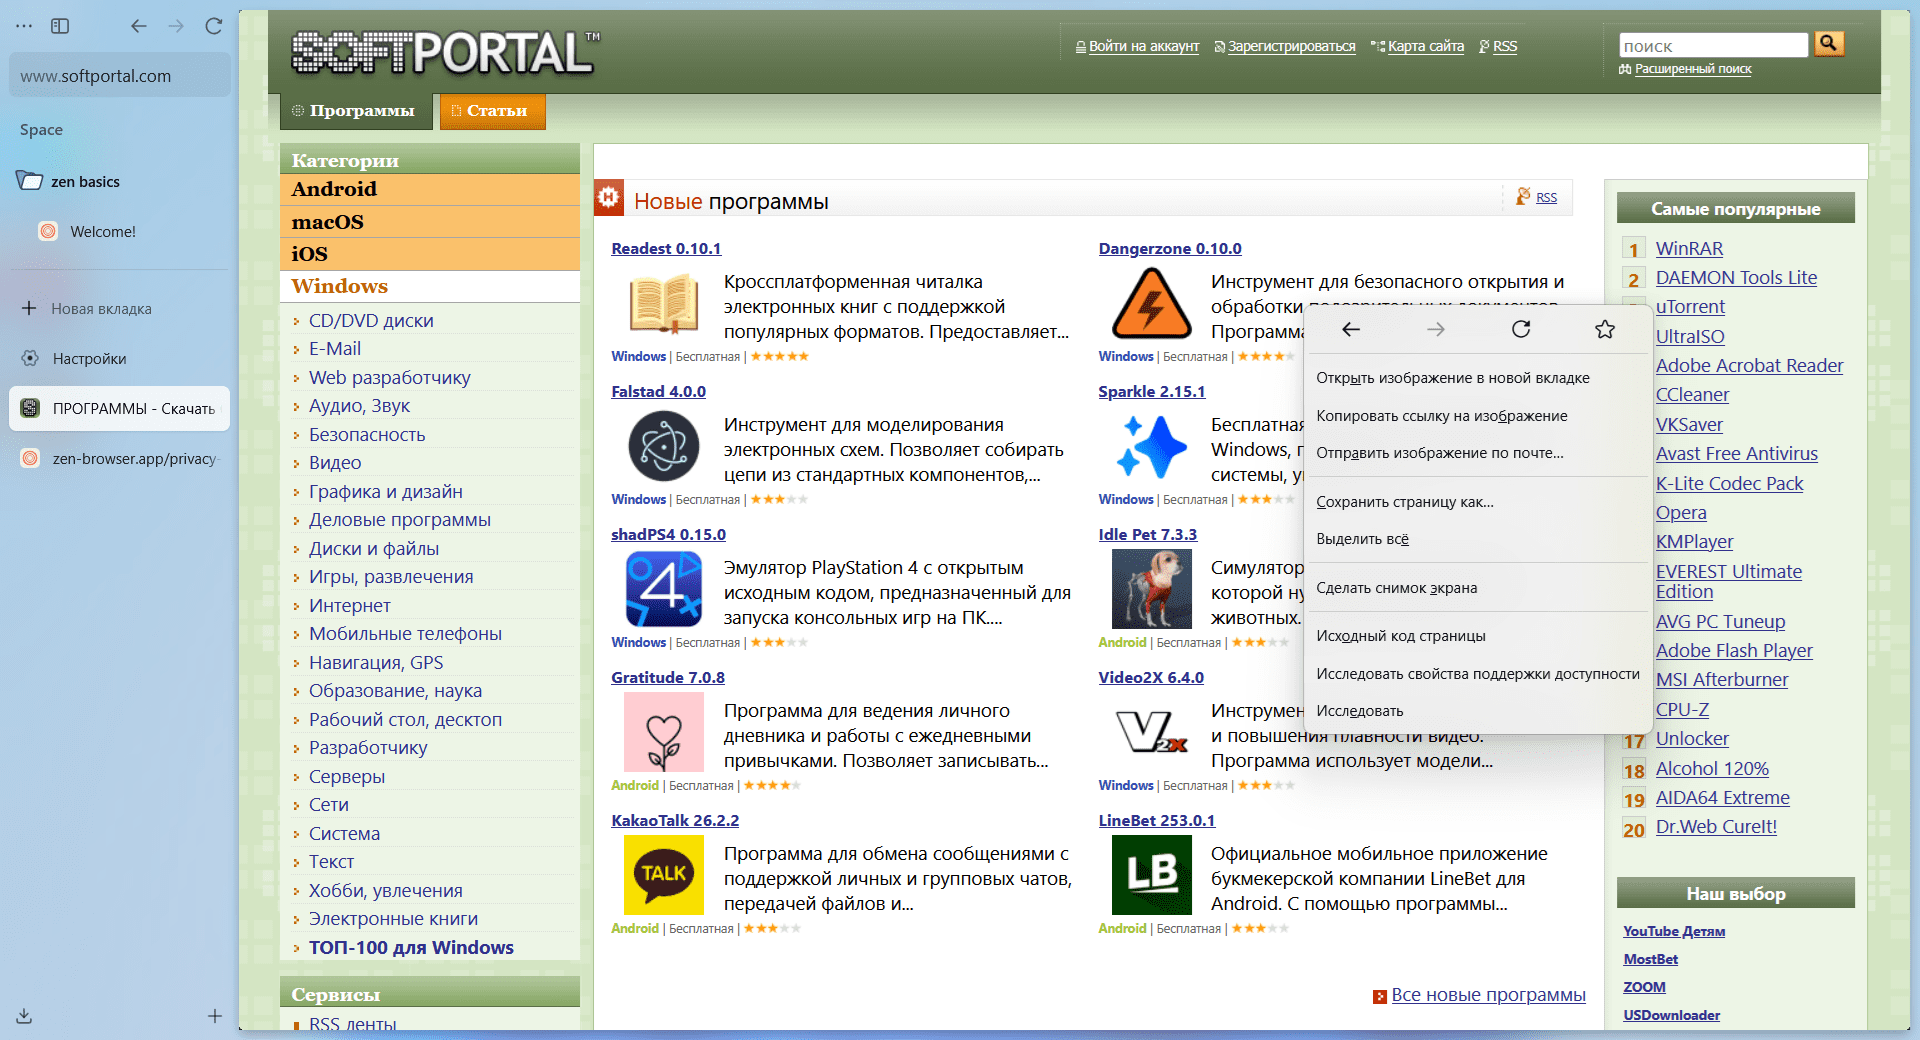The image size is (1920, 1040).
Task: Open the downloads icon in the sidebar bottom
Action: [25, 1016]
